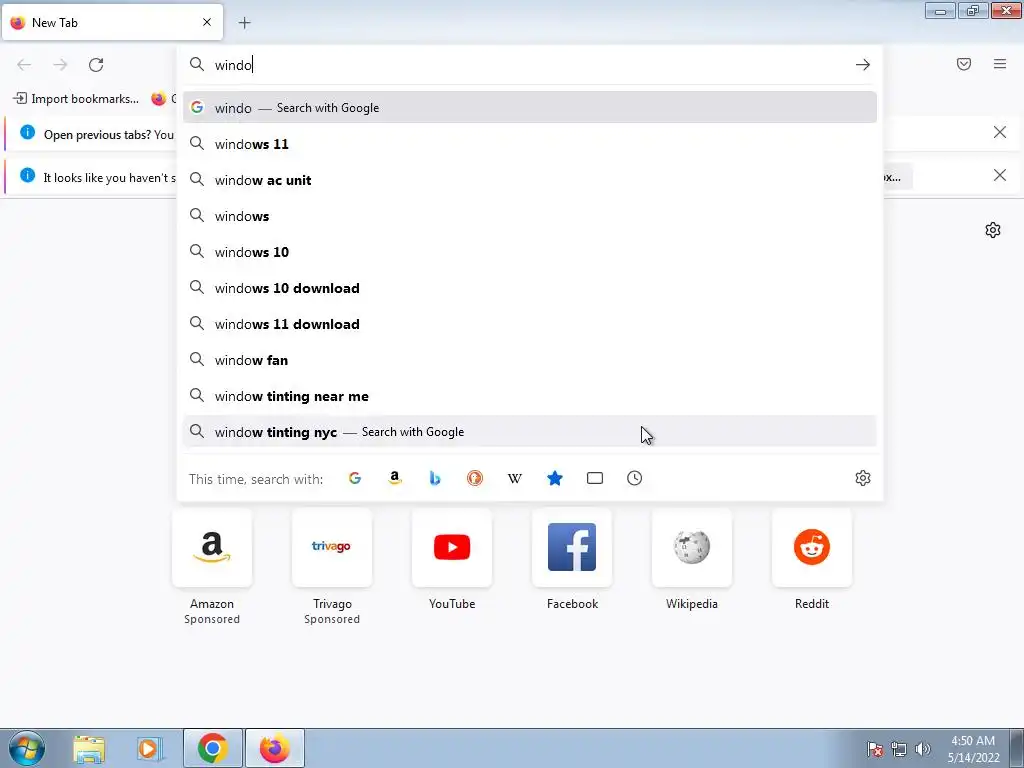
Task: Search open tabs with the tab icon
Action: pyautogui.click(x=595, y=478)
